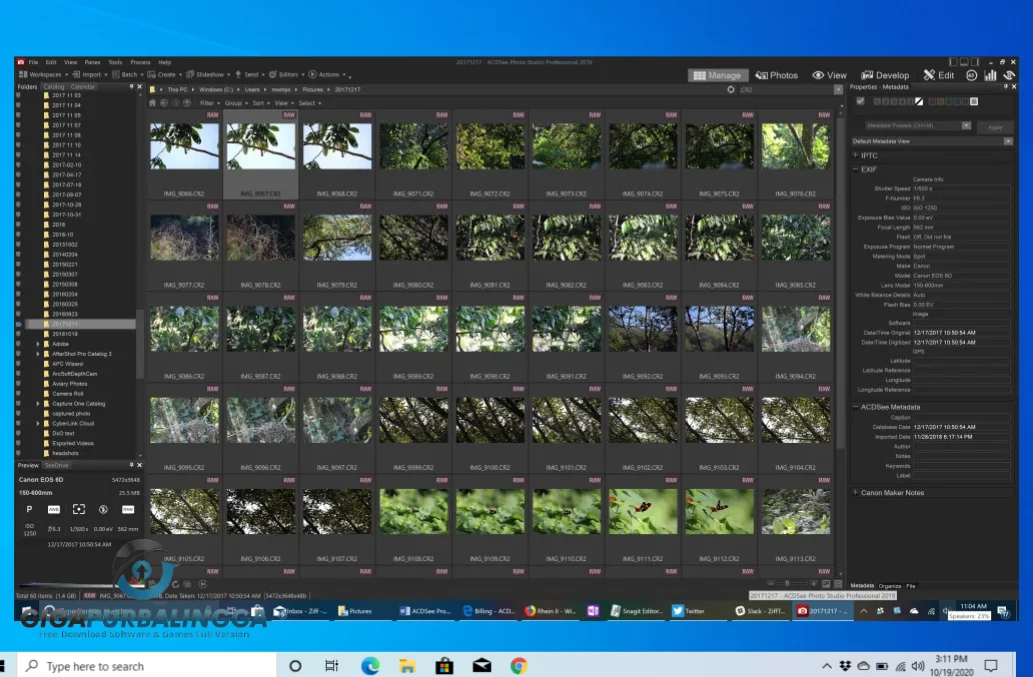Open File Explorer from Windows taskbar
Viewport: 1033px width, 677px height.
pos(407,666)
